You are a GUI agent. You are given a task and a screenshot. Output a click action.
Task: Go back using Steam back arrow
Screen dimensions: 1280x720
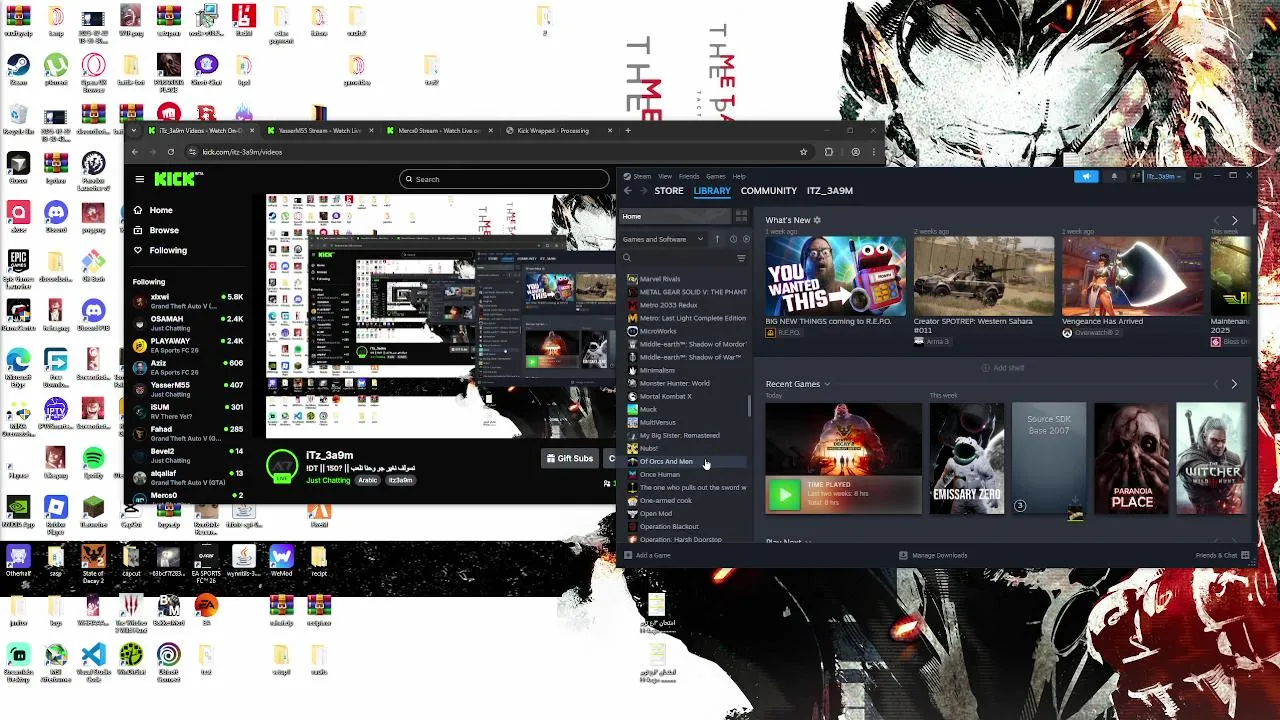pos(627,191)
